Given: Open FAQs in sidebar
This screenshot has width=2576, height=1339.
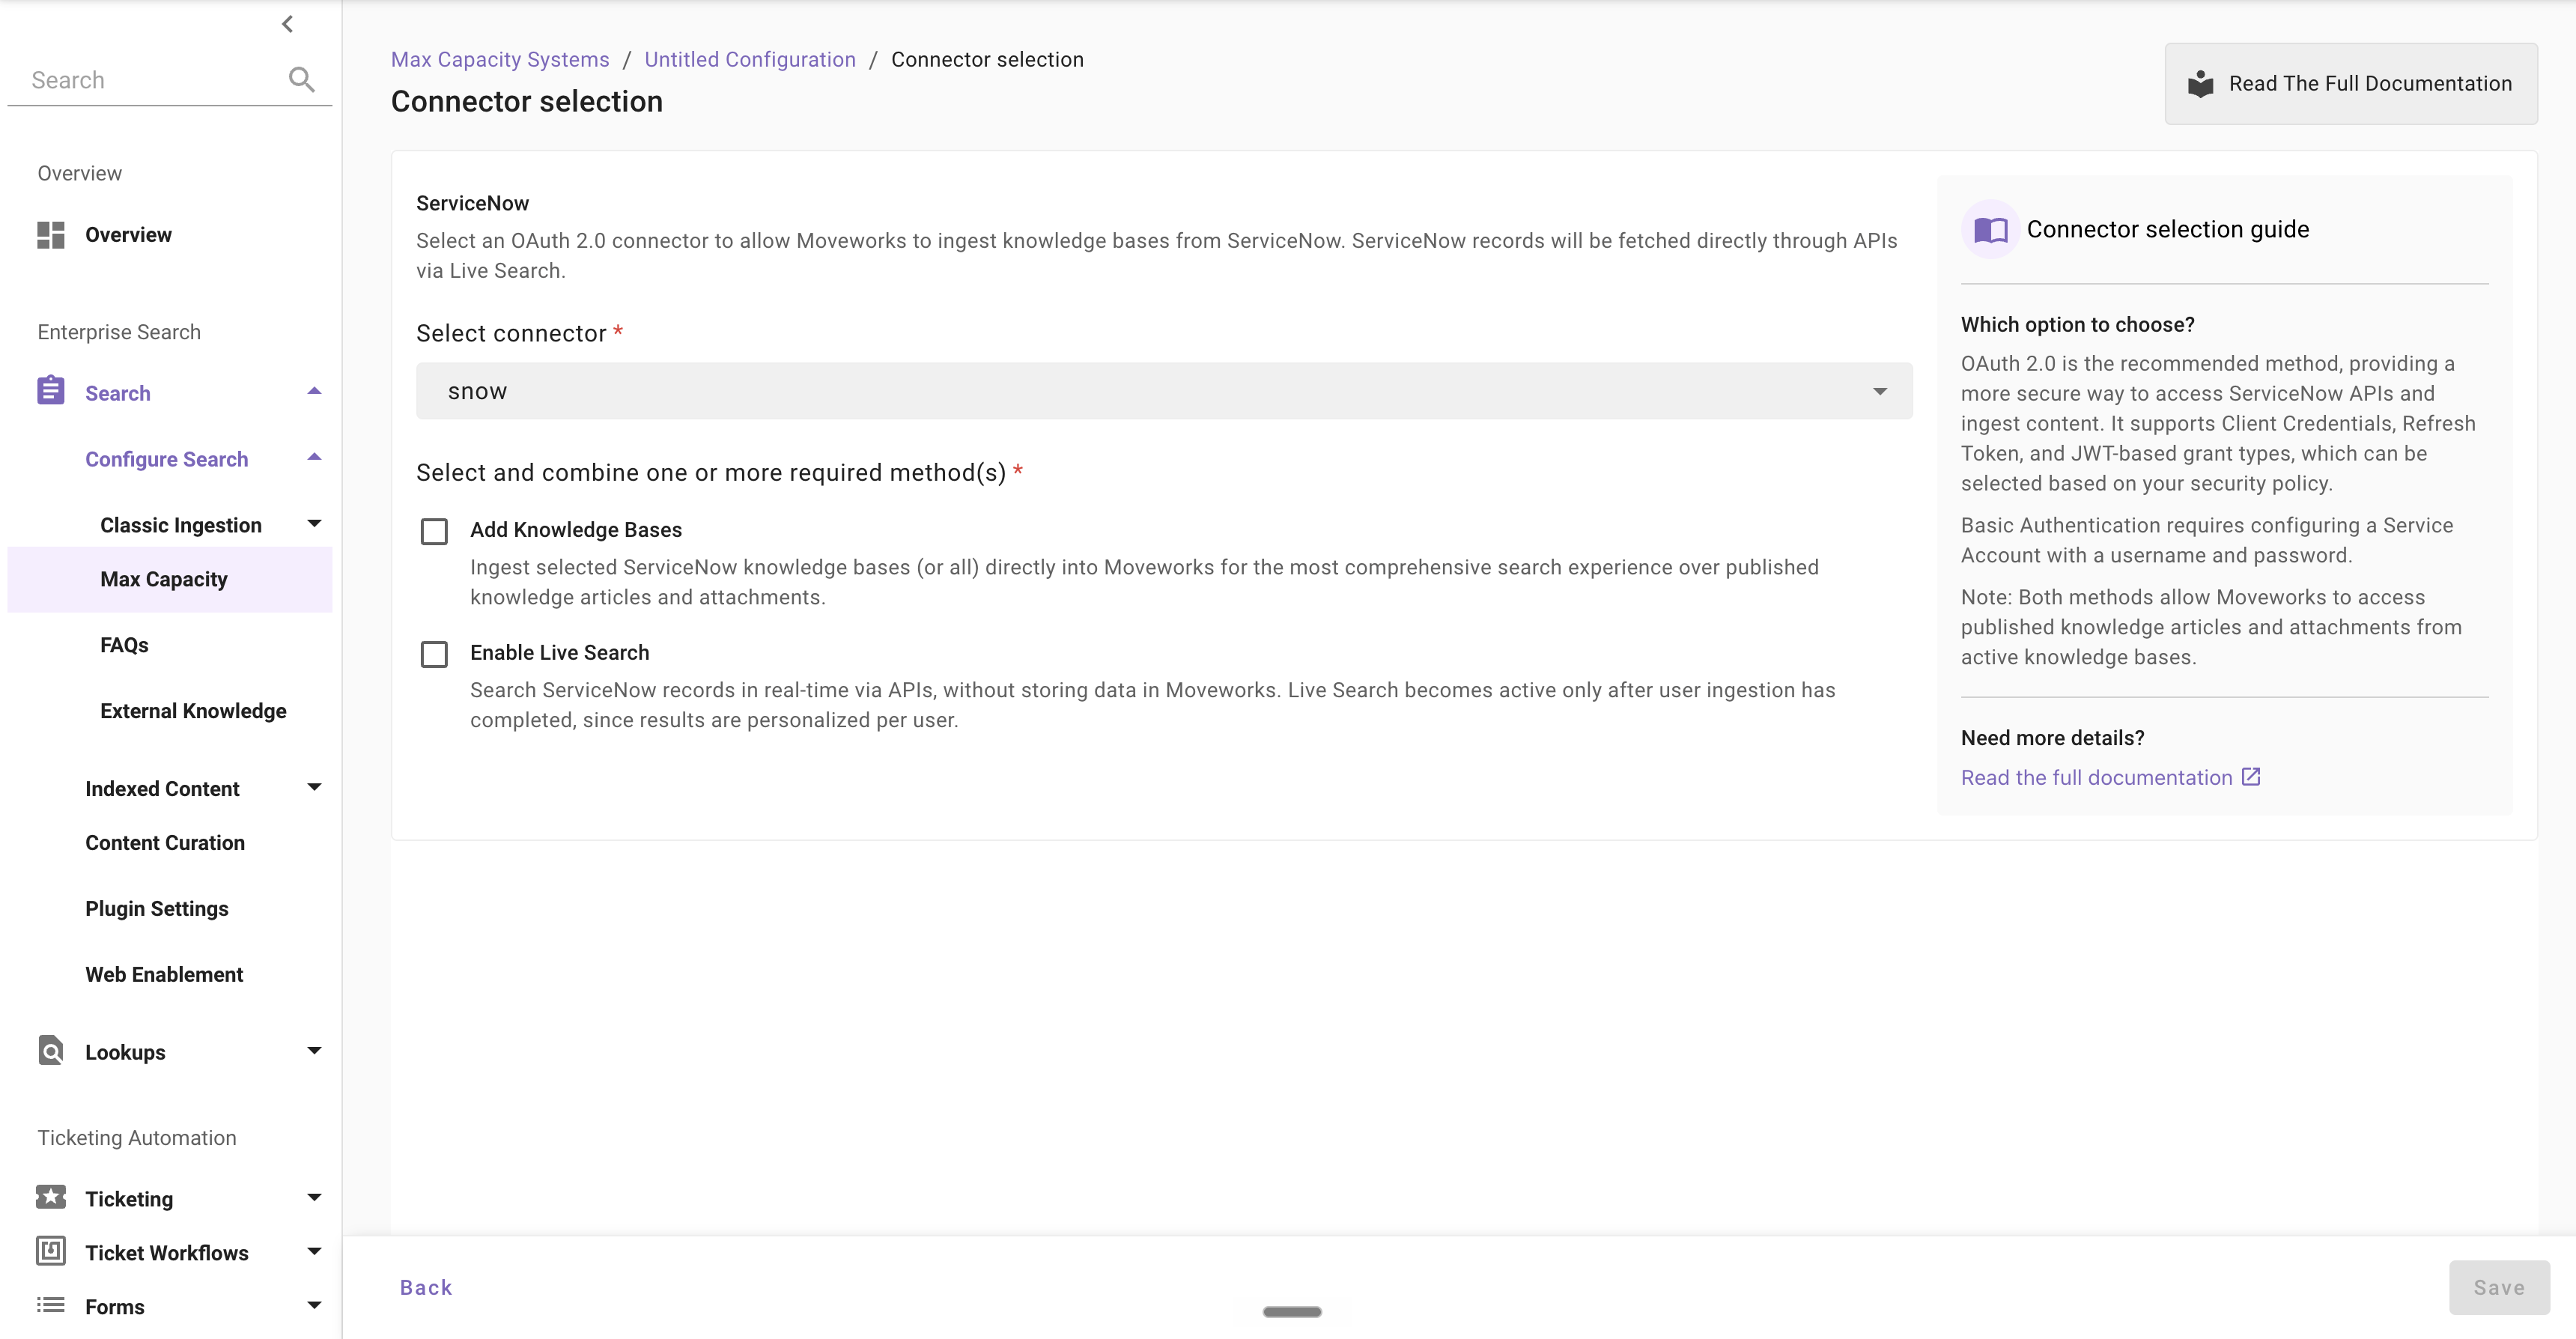Looking at the screenshot, I should (124, 645).
